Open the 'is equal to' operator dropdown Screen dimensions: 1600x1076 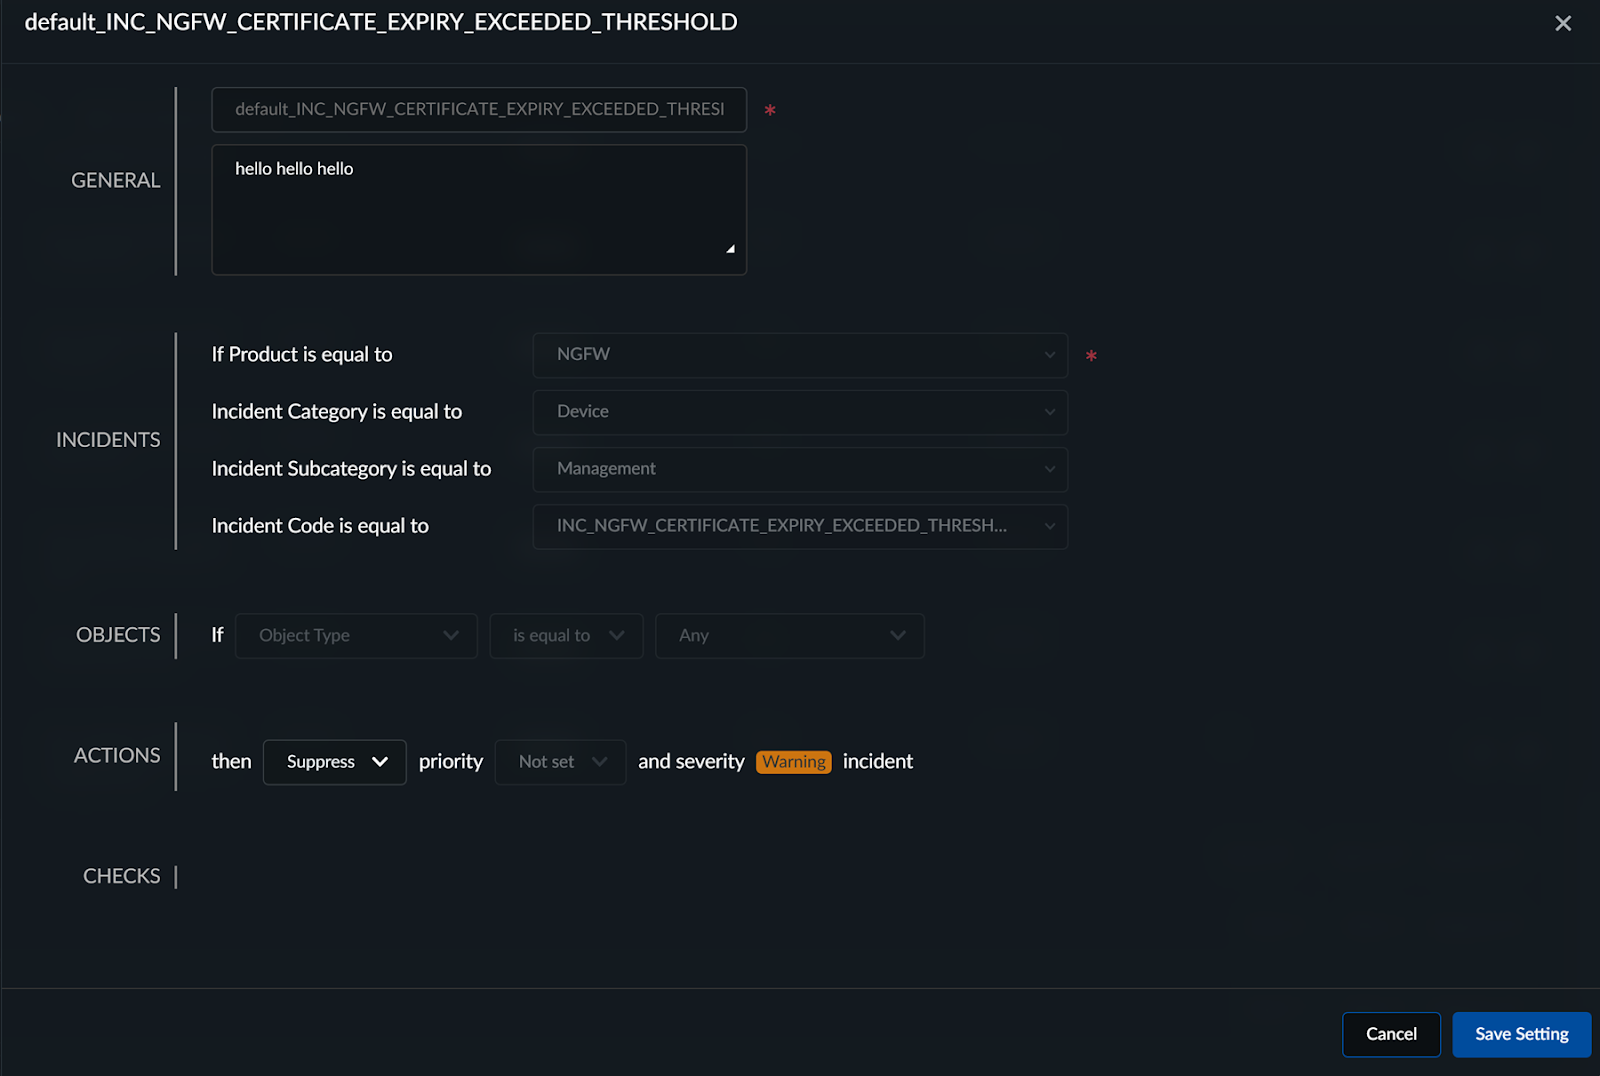tap(566, 636)
